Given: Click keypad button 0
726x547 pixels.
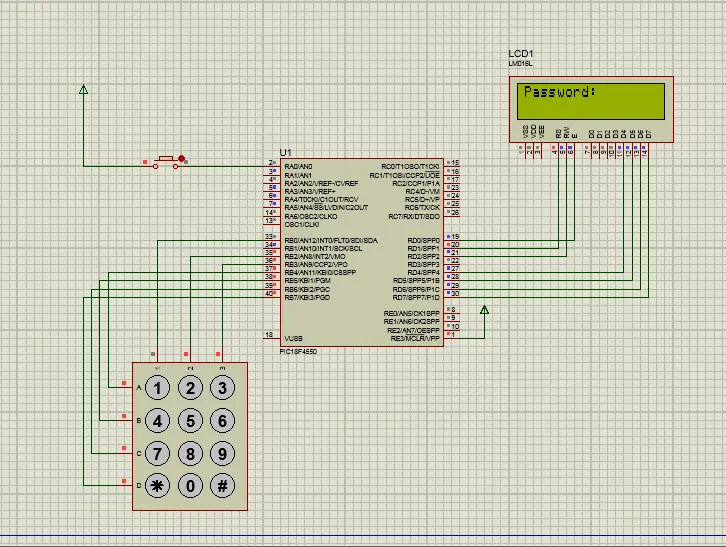Looking at the screenshot, I should click(190, 486).
